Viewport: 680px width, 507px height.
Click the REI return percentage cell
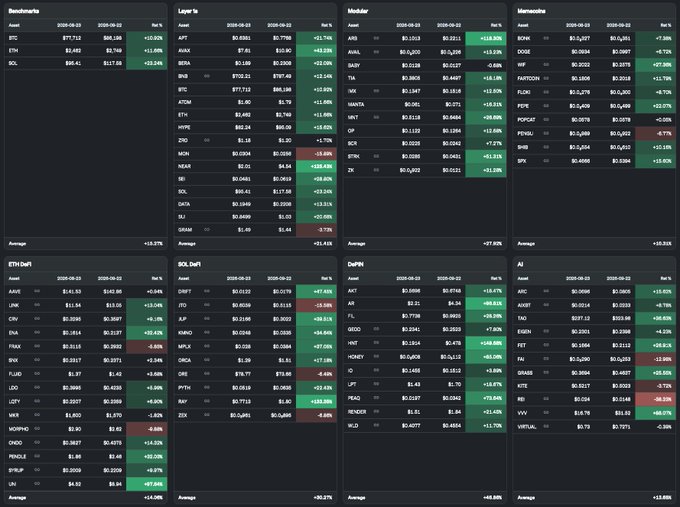click(x=655, y=399)
